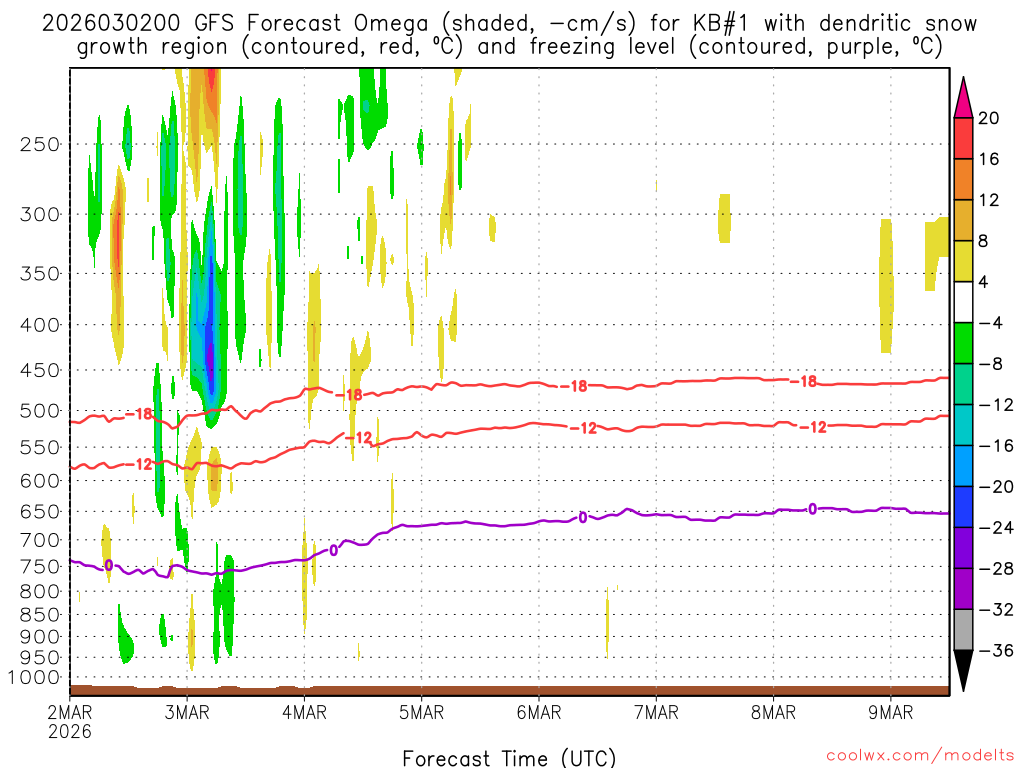
Task: Click the yellow 4-8 colorbar swatch
Action: pyautogui.click(x=963, y=261)
